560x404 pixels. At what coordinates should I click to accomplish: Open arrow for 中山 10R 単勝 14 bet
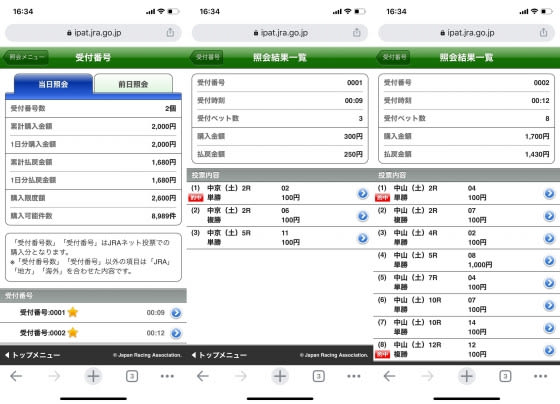point(549,328)
